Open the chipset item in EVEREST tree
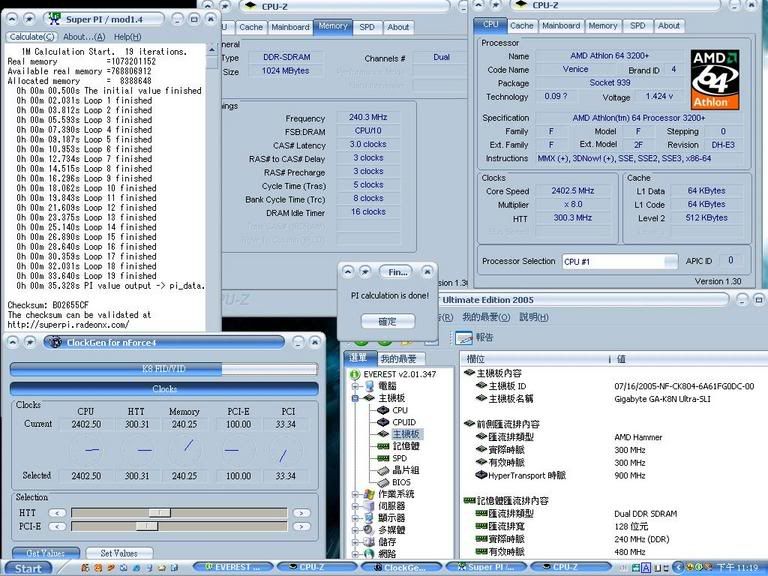 click(404, 470)
